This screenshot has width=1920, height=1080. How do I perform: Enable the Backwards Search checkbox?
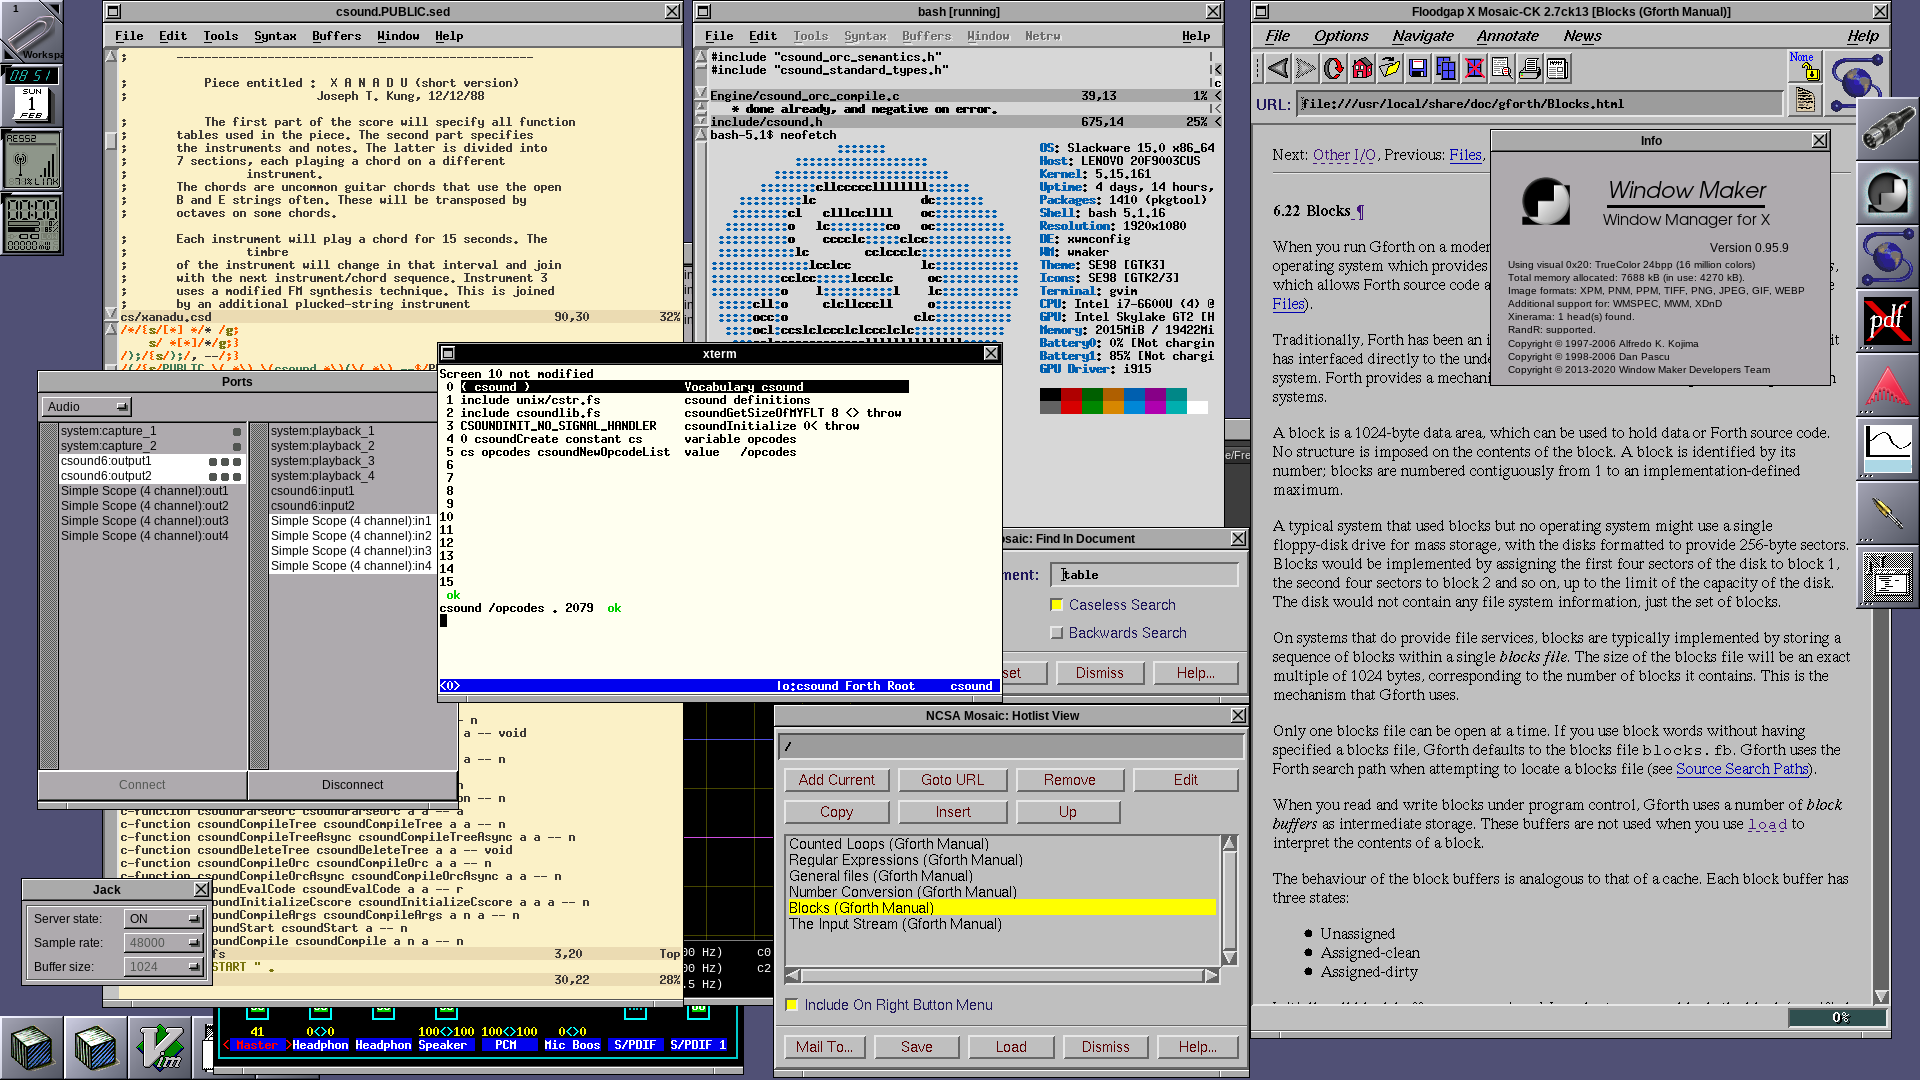1056,633
